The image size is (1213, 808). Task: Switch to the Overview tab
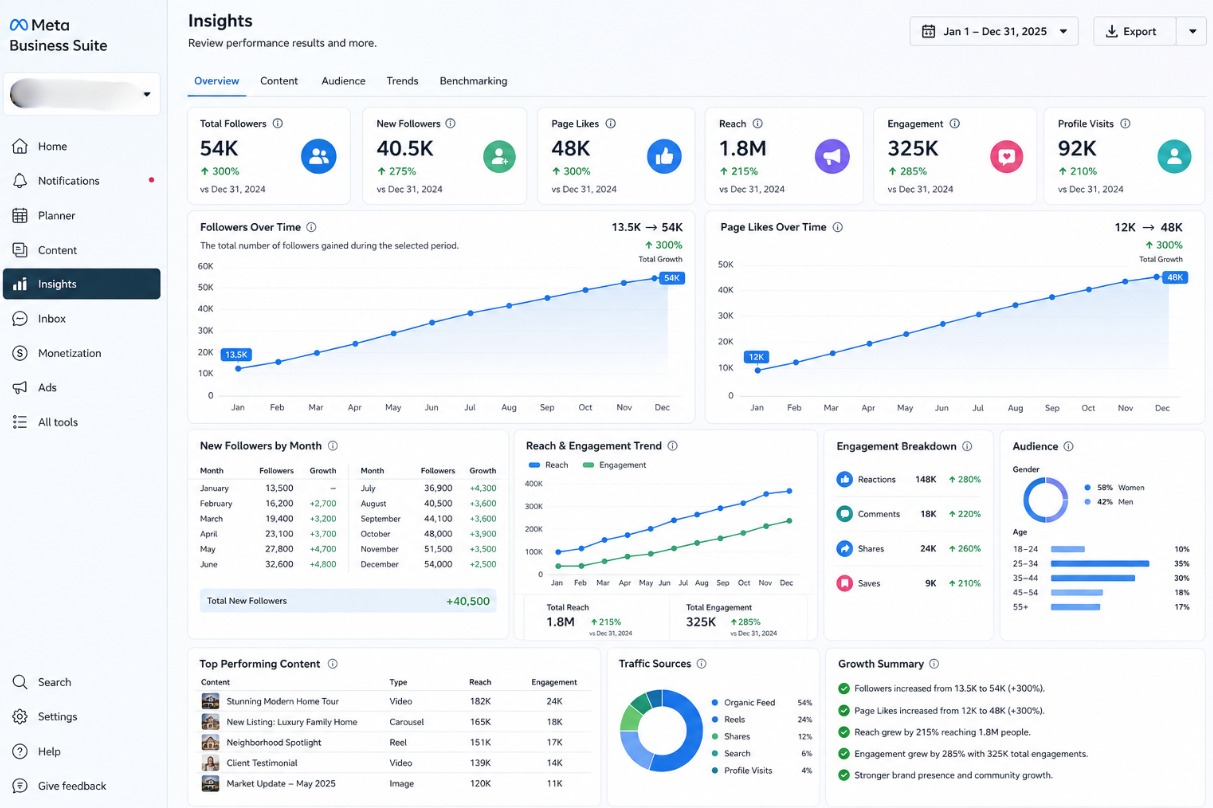click(217, 81)
